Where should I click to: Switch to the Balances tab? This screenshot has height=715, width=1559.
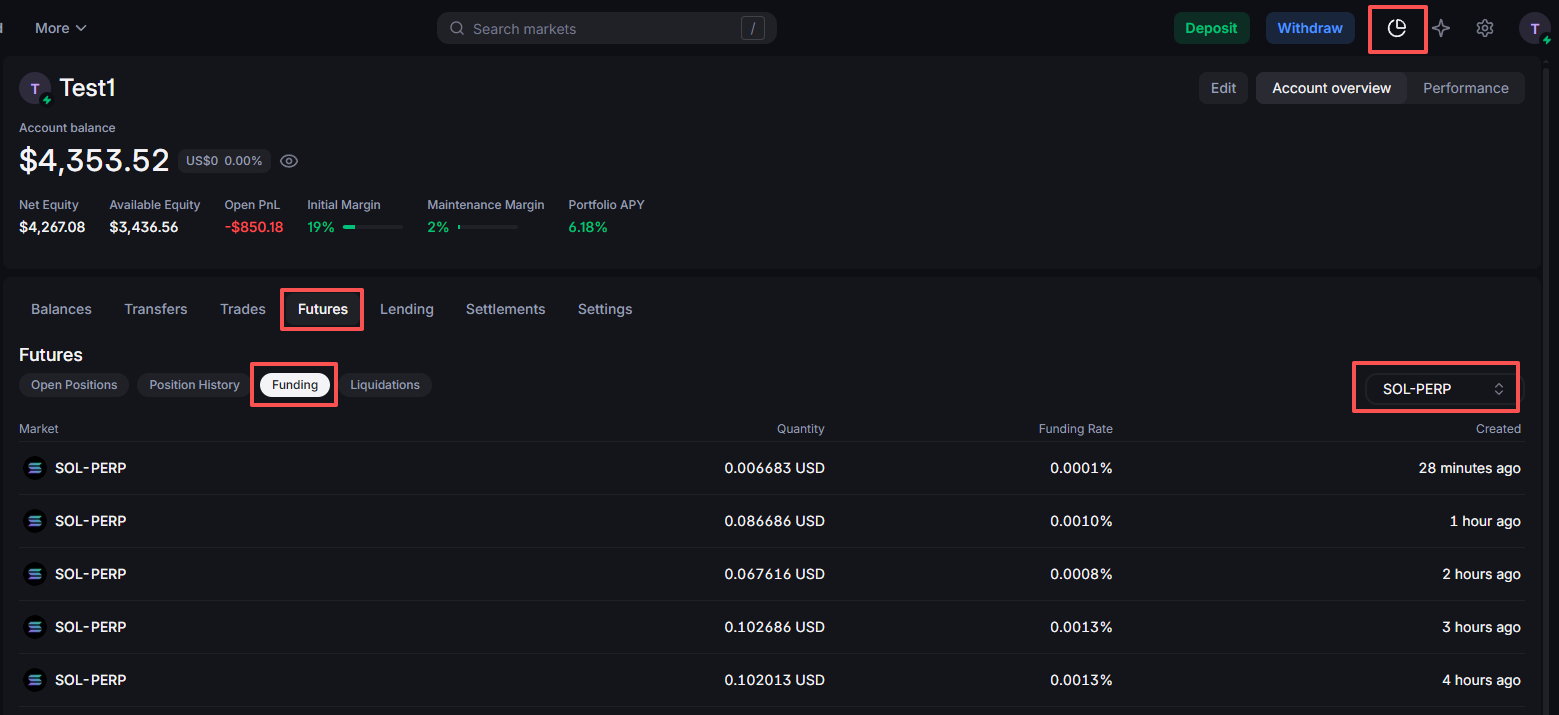(61, 309)
